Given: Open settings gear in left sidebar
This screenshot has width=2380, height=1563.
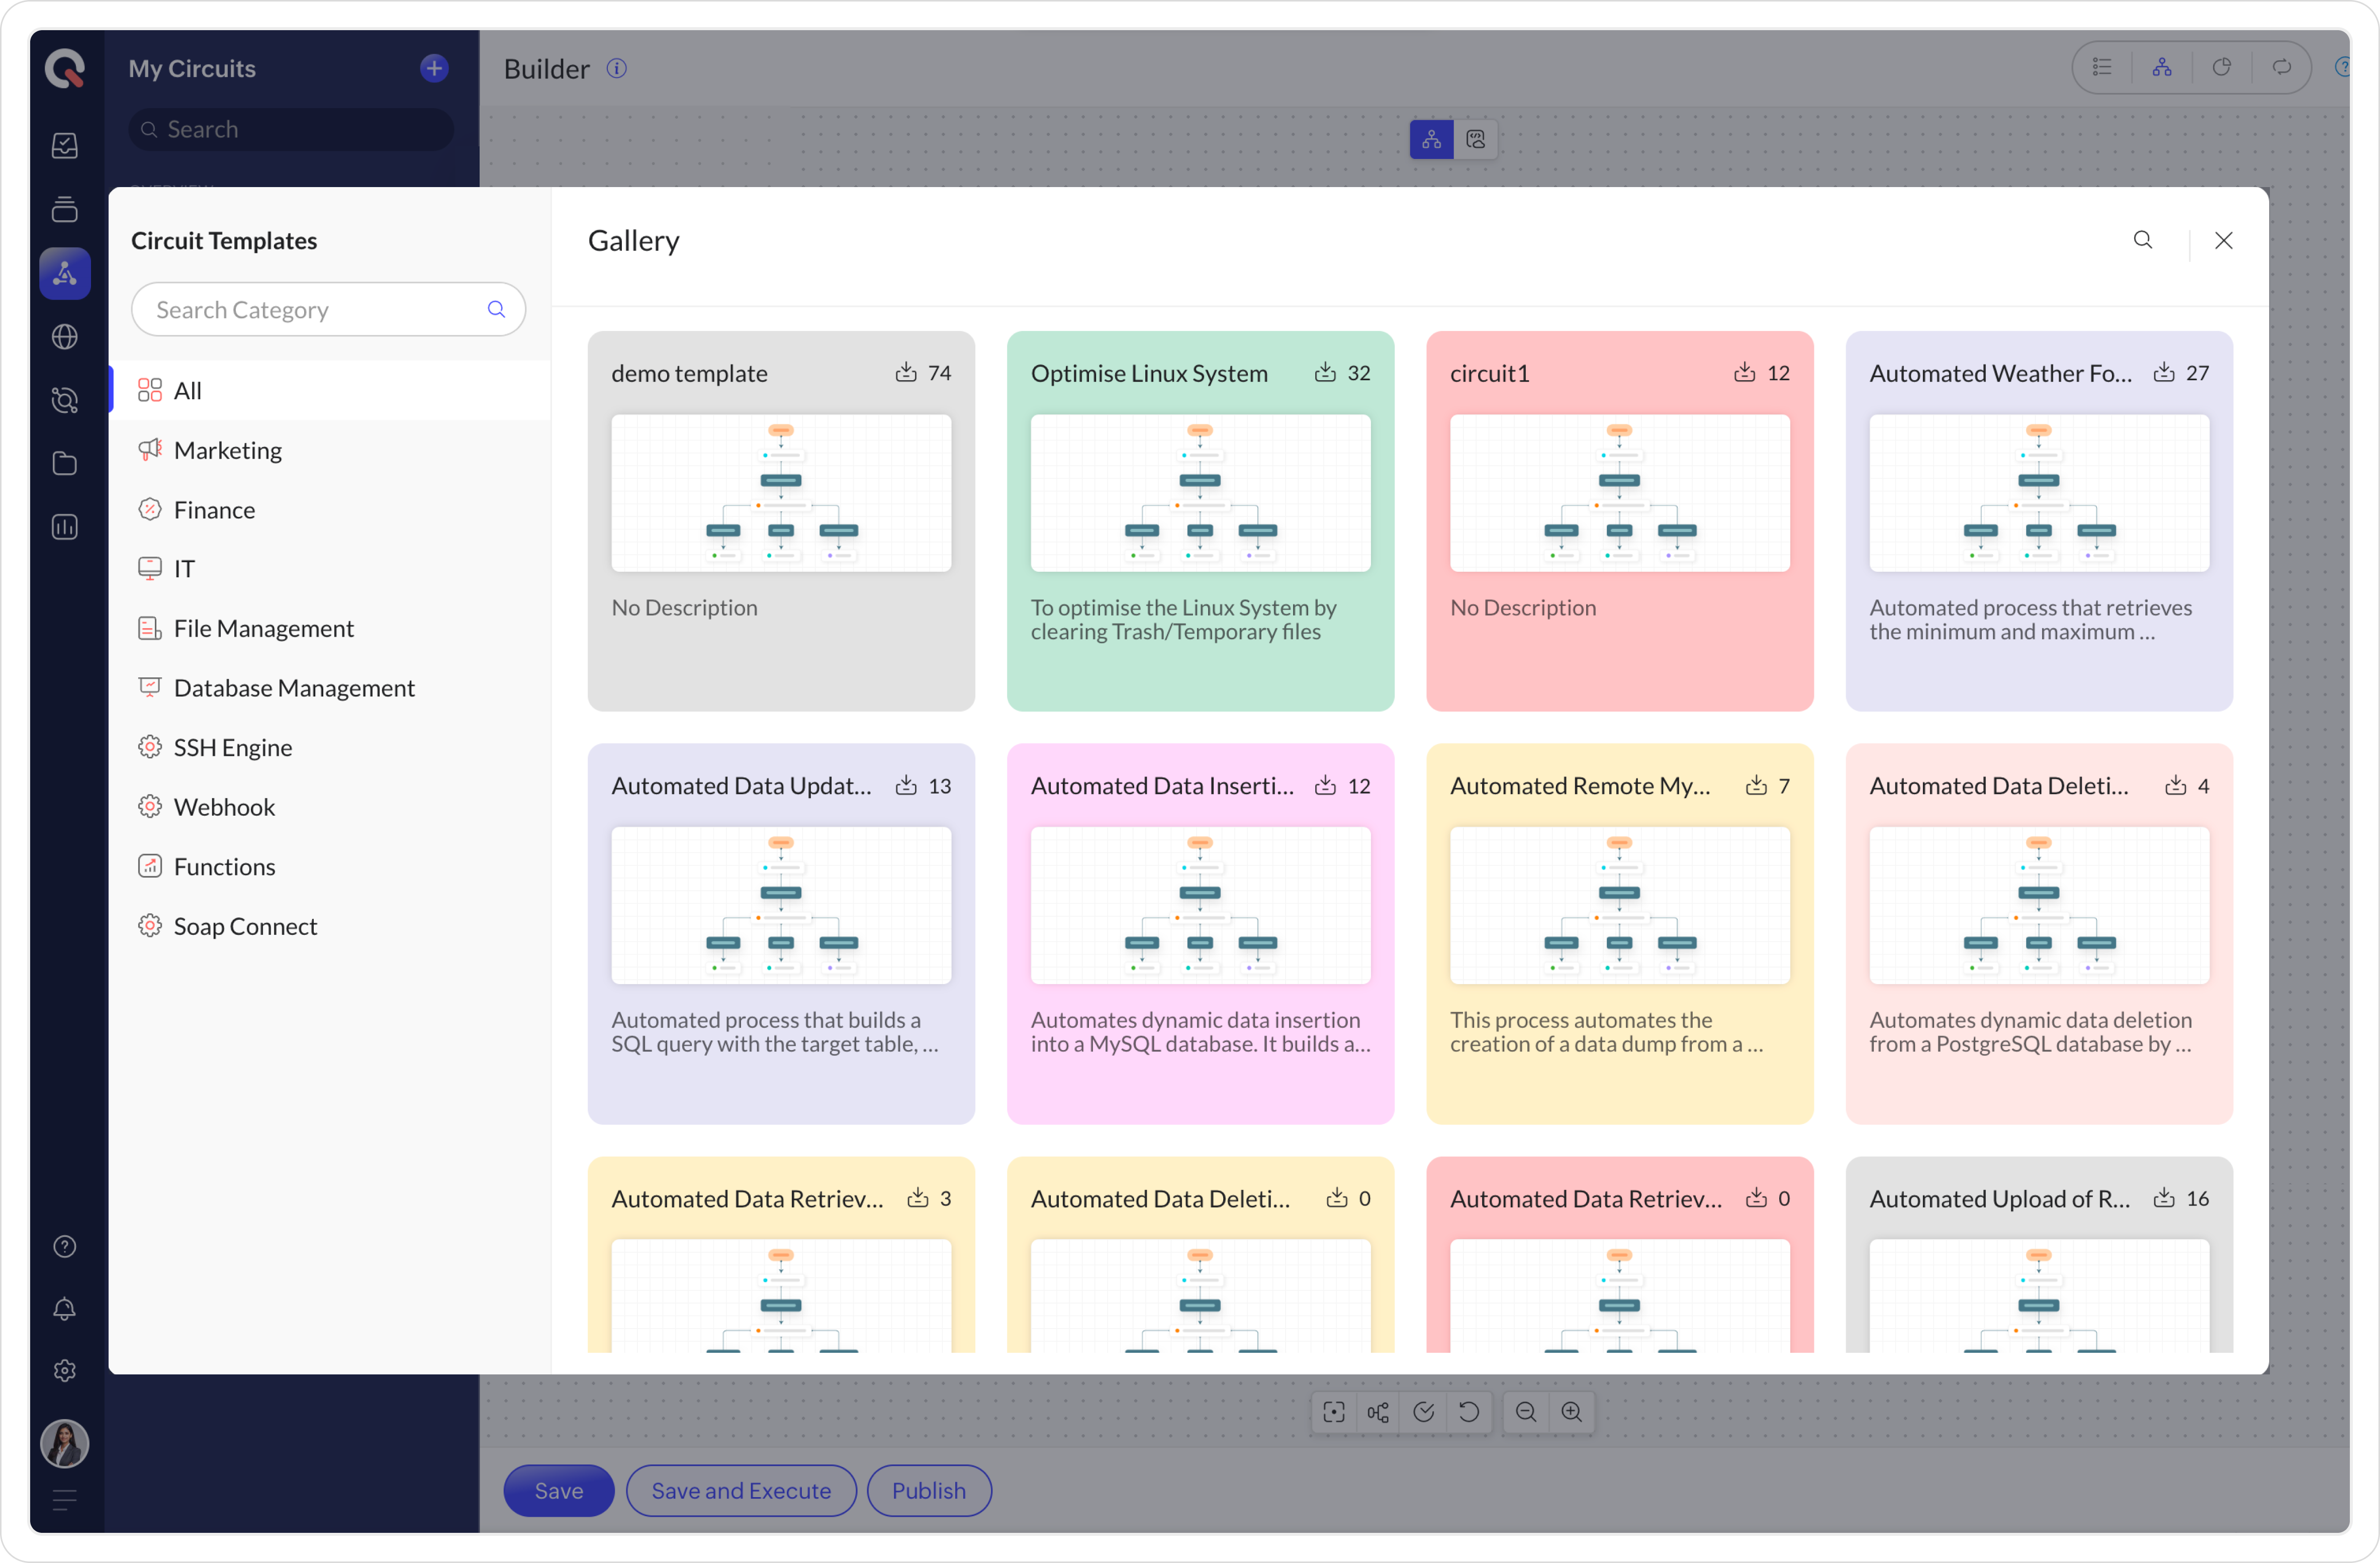Looking at the screenshot, I should tap(65, 1371).
